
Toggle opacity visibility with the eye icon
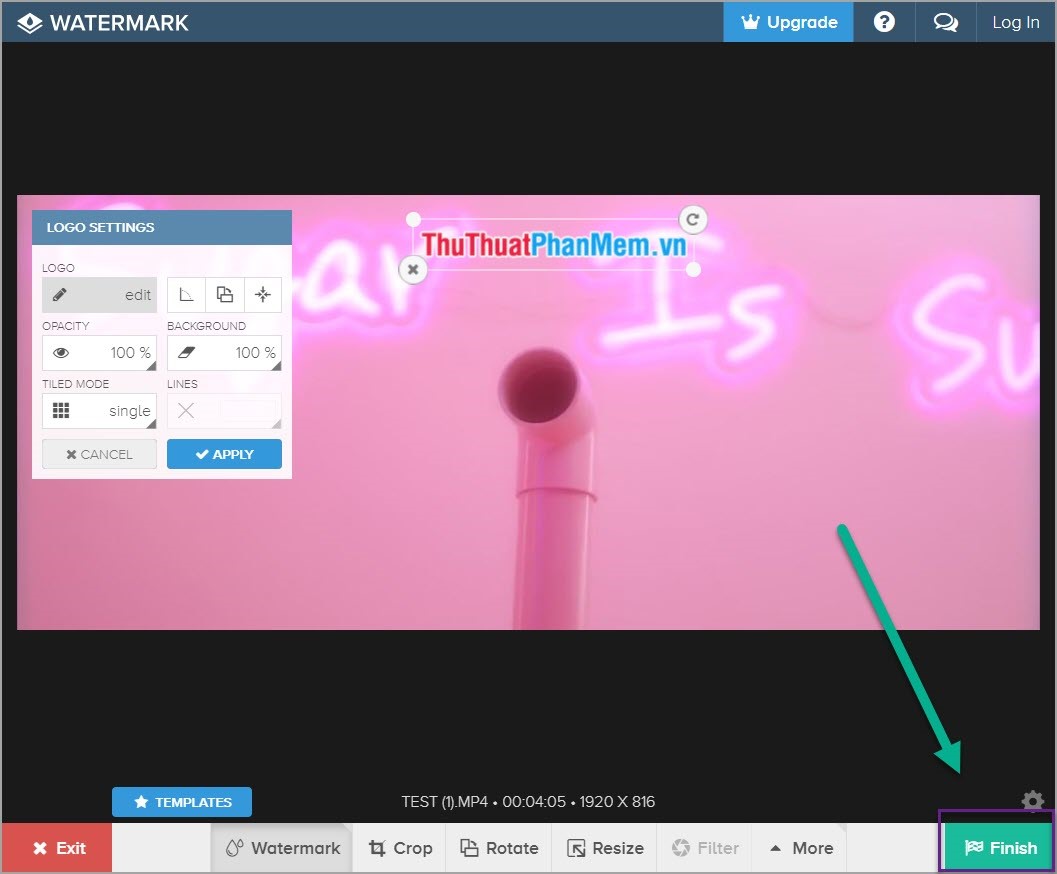click(x=62, y=352)
